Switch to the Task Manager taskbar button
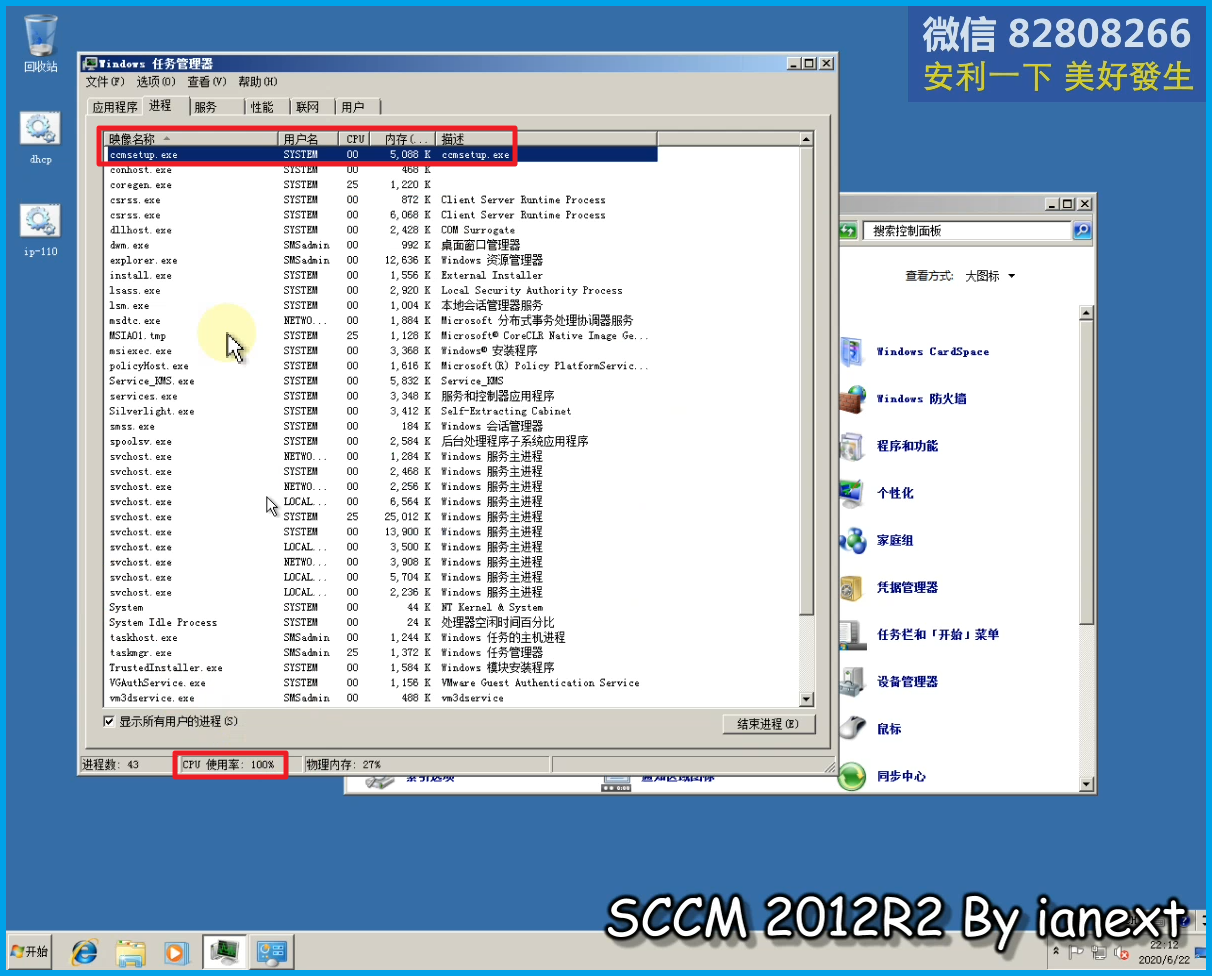Screen dimensions: 1212x976 click(224, 951)
